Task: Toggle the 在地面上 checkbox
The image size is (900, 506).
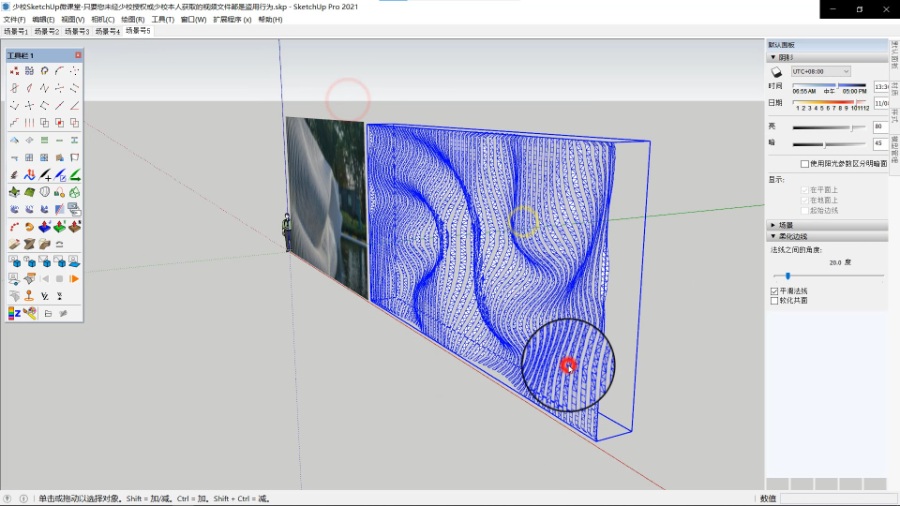Action: [x=805, y=200]
